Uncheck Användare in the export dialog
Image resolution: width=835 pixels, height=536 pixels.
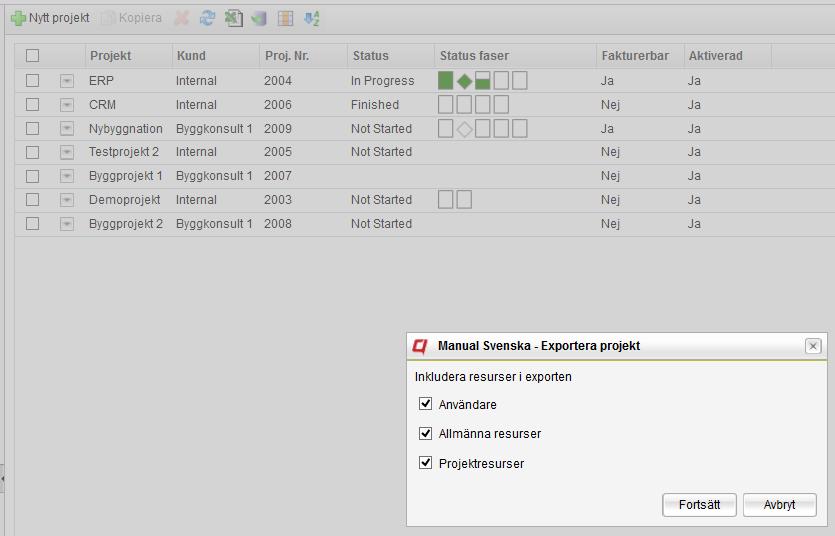point(425,403)
